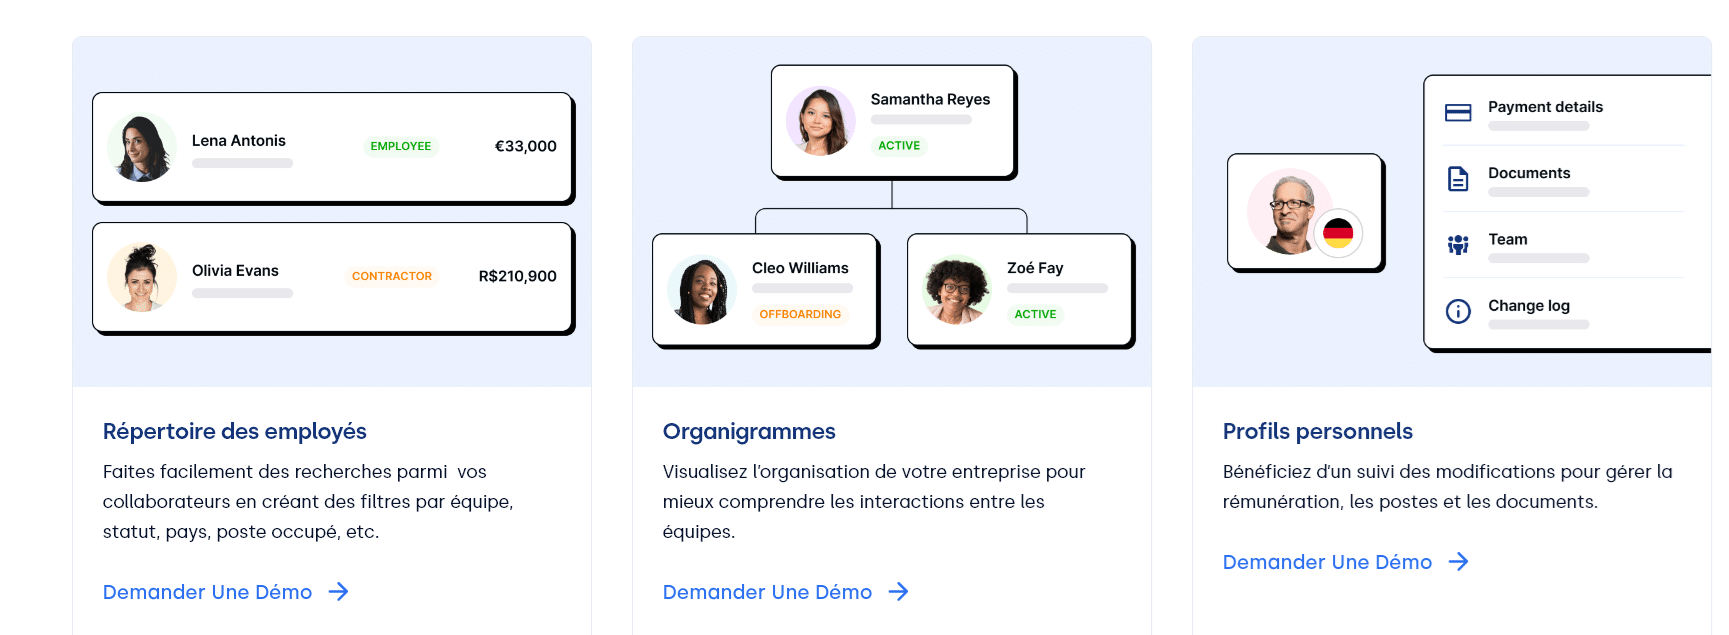
Task: Click the German flag badge on the profile
Action: [1339, 232]
